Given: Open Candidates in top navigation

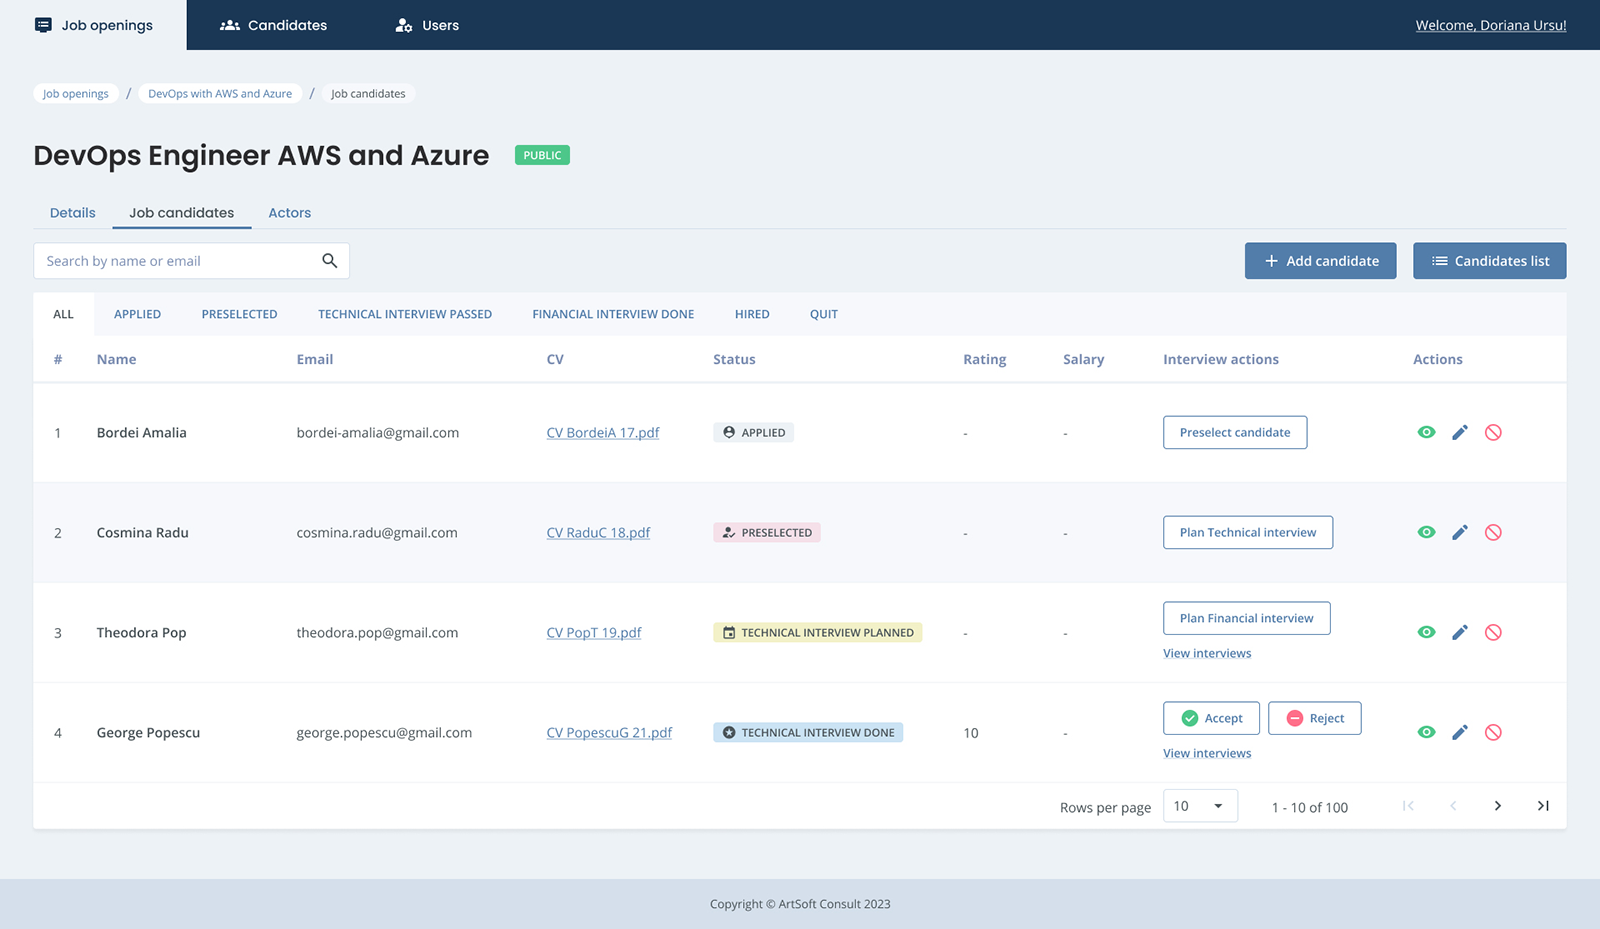Looking at the screenshot, I should pos(273,25).
